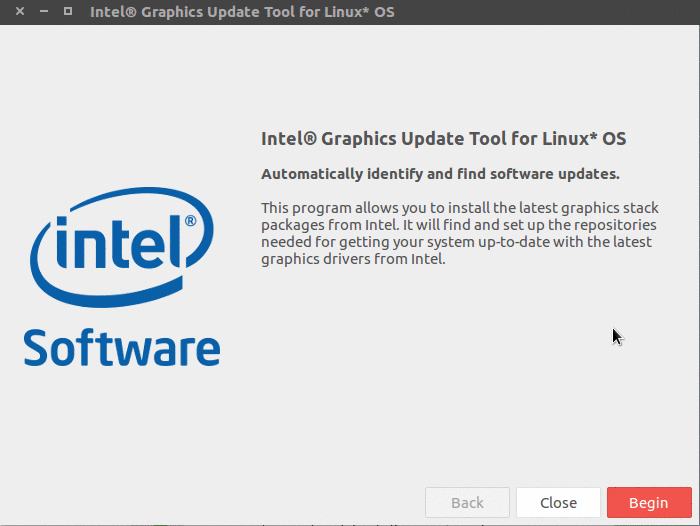Image resolution: width=700 pixels, height=526 pixels.
Task: Click the Close button in the dialog
Action: [558, 502]
